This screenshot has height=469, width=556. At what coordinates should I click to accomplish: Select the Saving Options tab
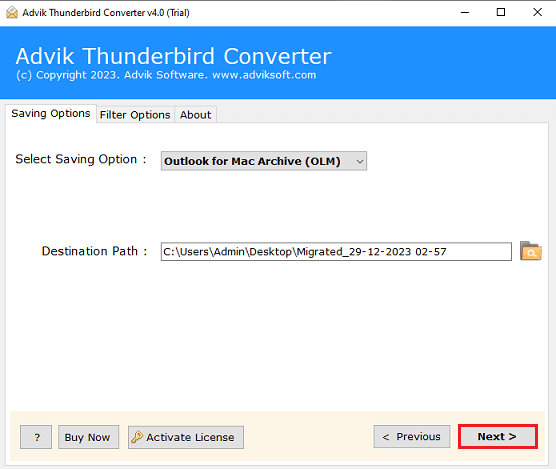coord(51,113)
